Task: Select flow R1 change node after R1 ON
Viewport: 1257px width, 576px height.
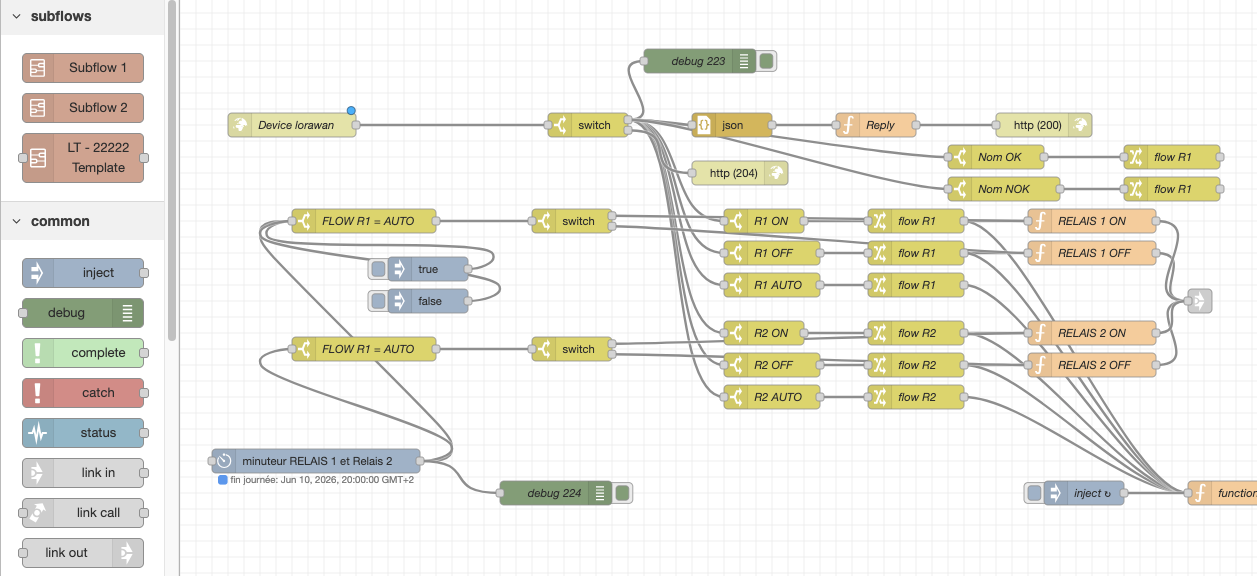Action: (x=916, y=221)
